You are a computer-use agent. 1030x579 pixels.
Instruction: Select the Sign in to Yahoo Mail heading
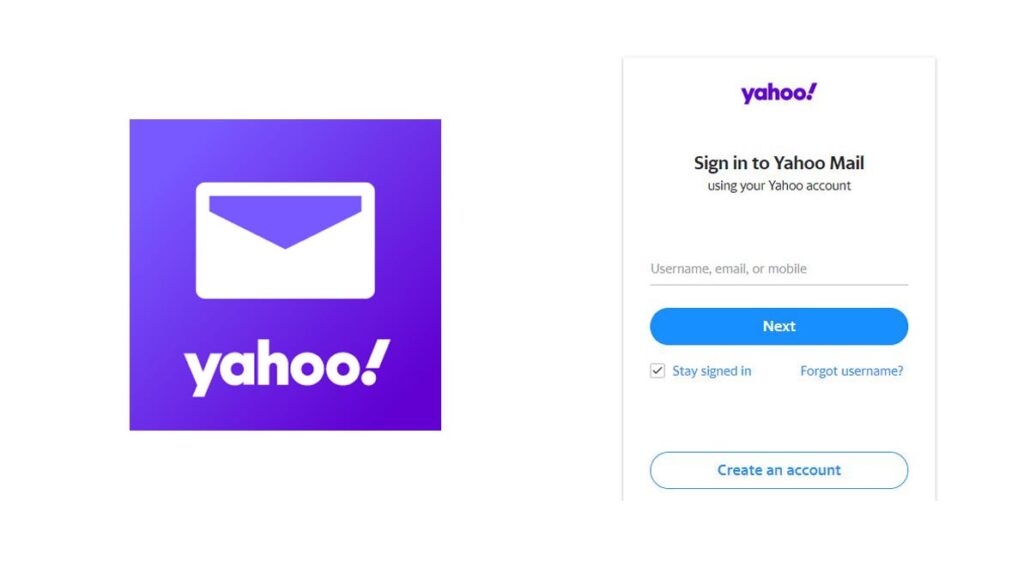pos(779,163)
